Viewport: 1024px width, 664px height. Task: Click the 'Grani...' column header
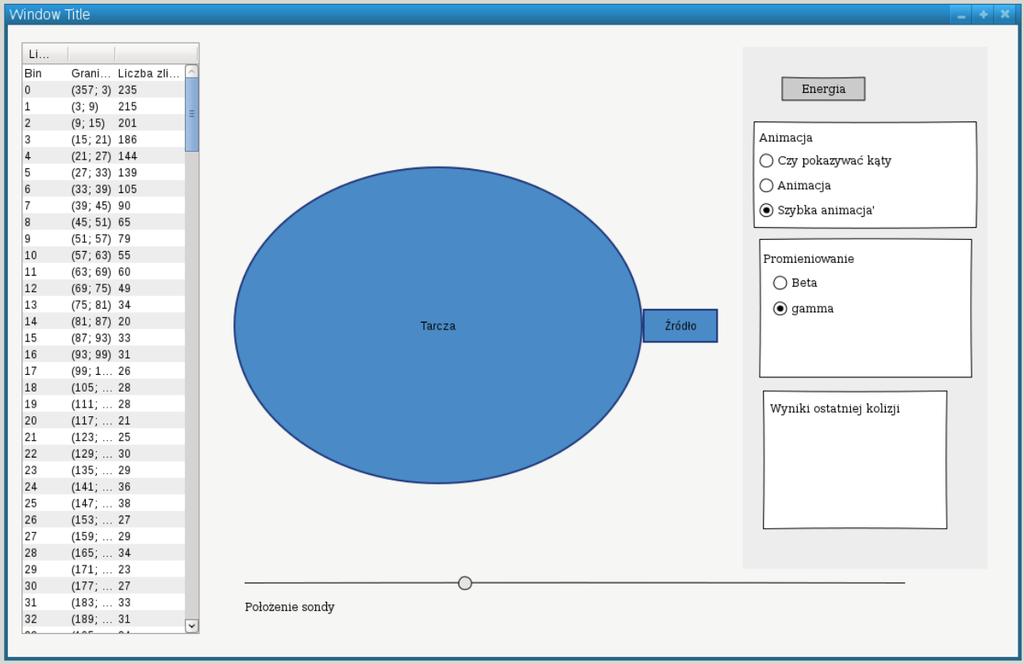pos(91,73)
